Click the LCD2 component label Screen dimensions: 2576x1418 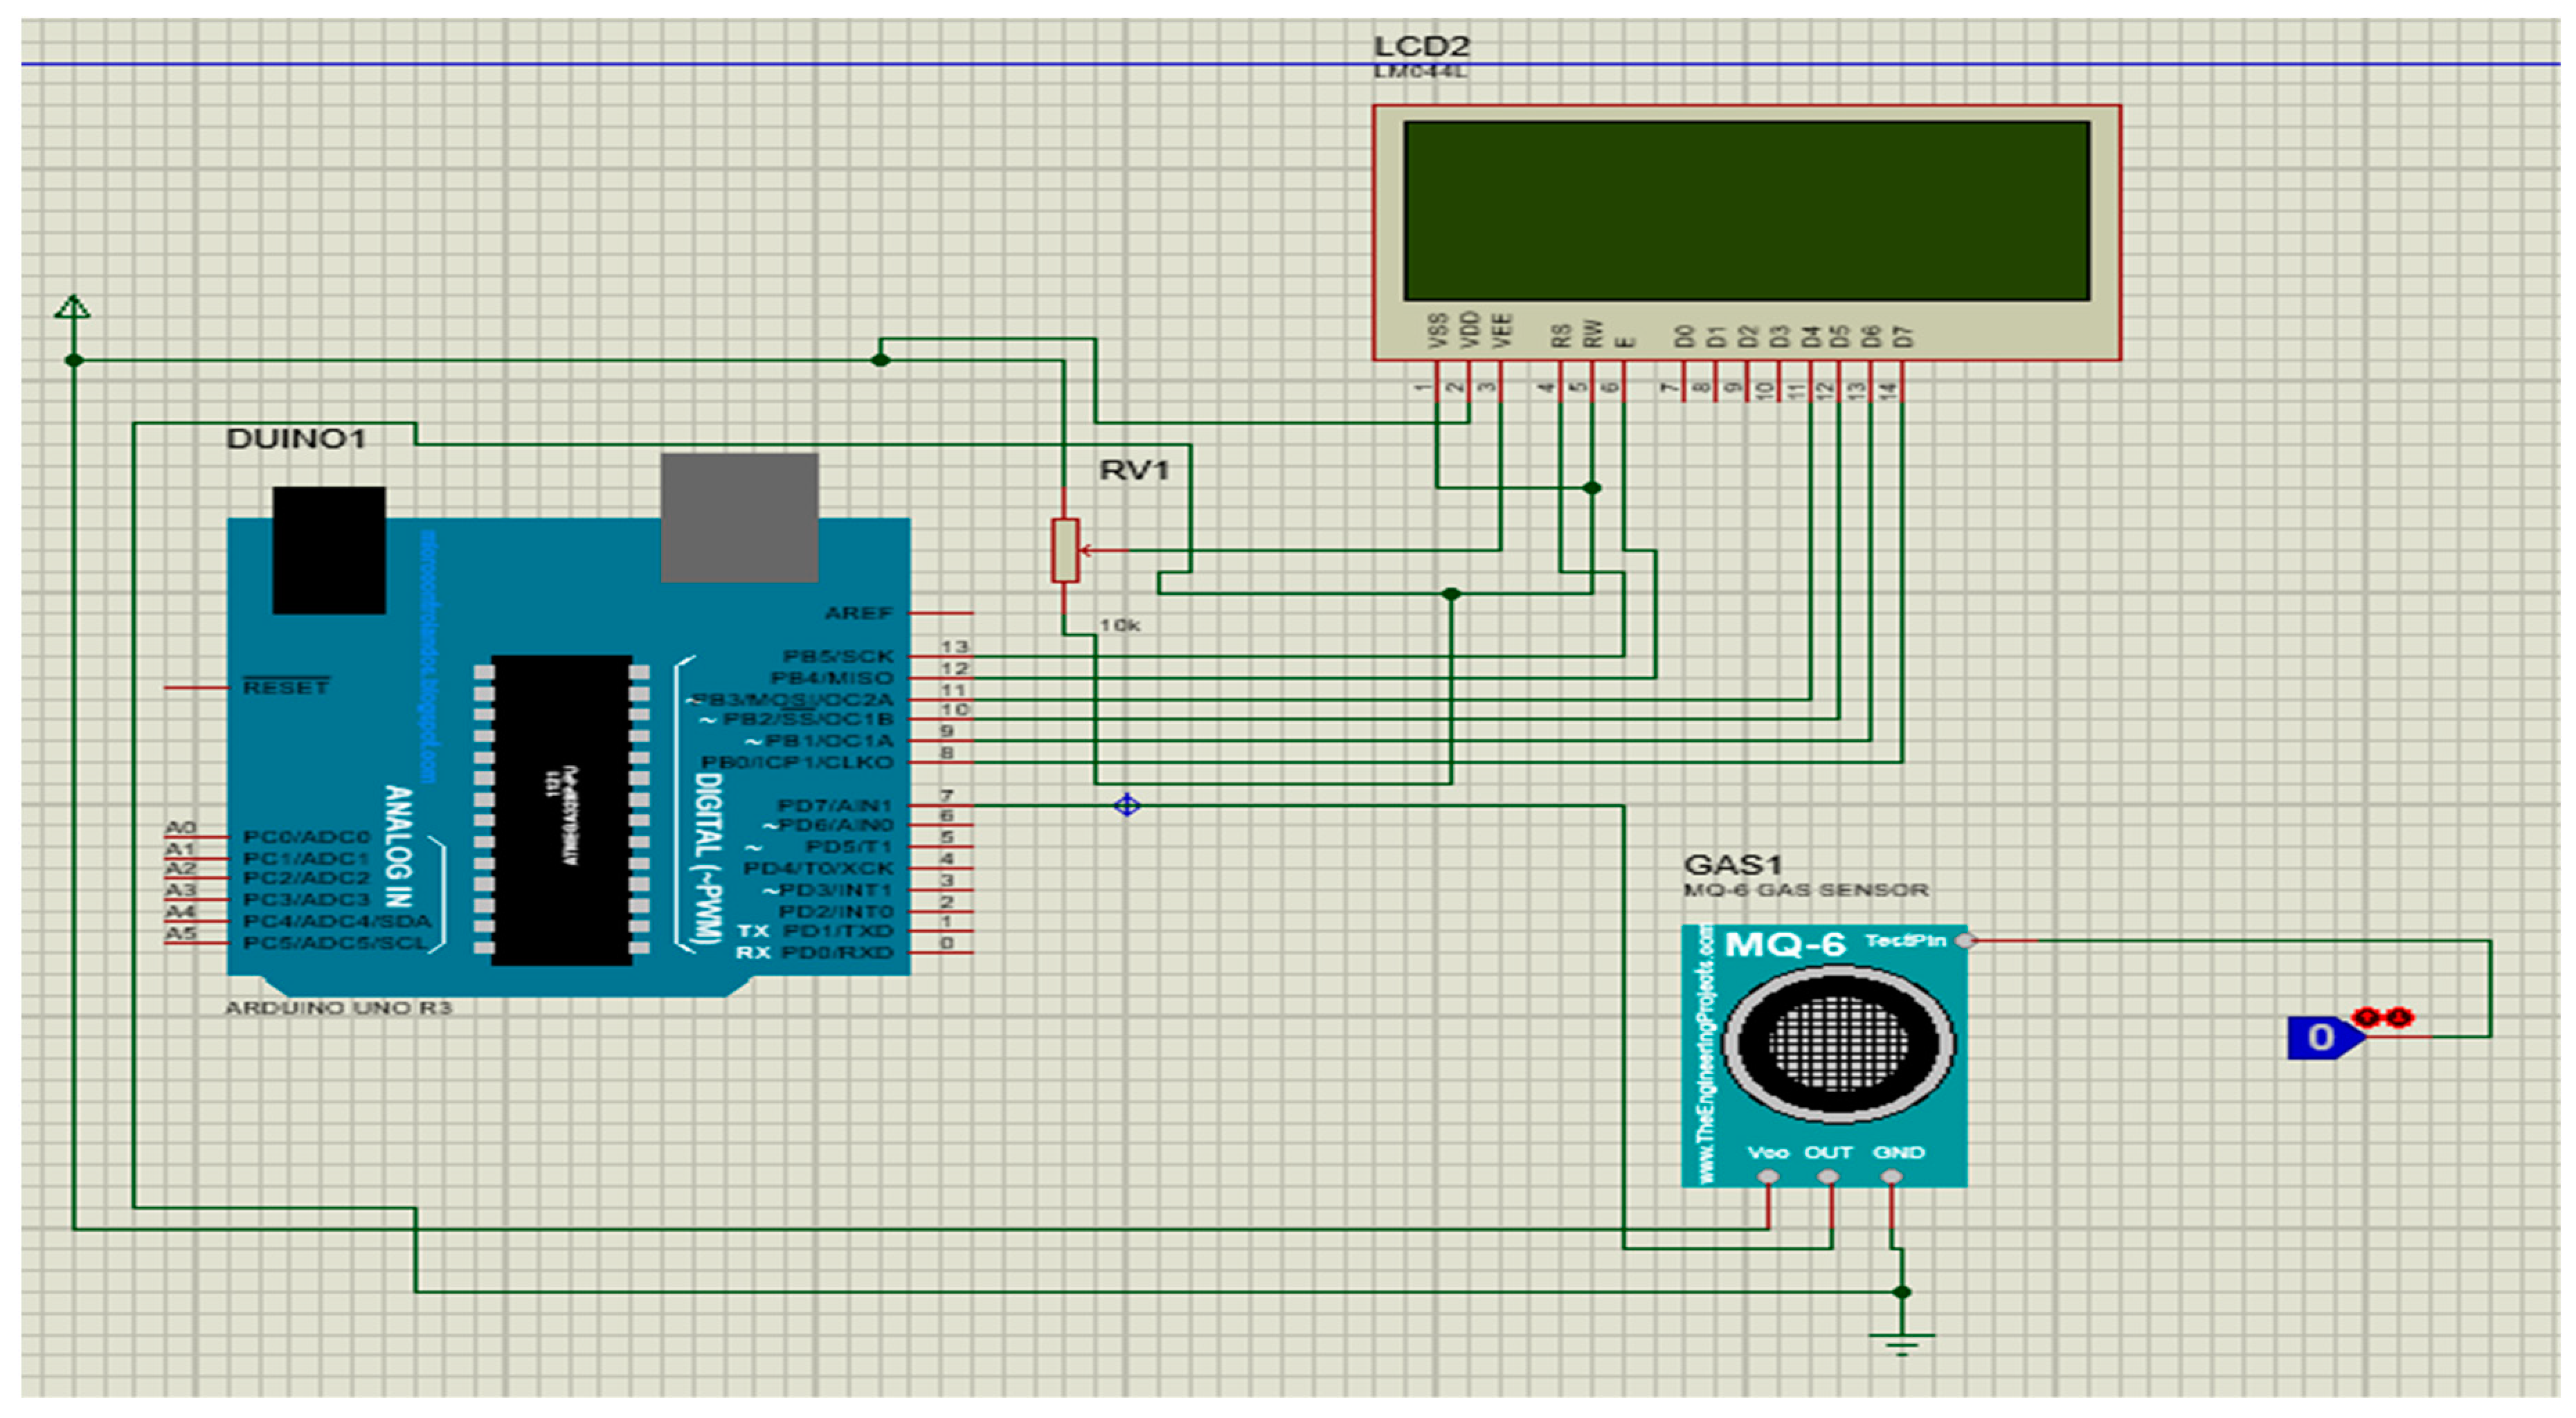[1421, 46]
